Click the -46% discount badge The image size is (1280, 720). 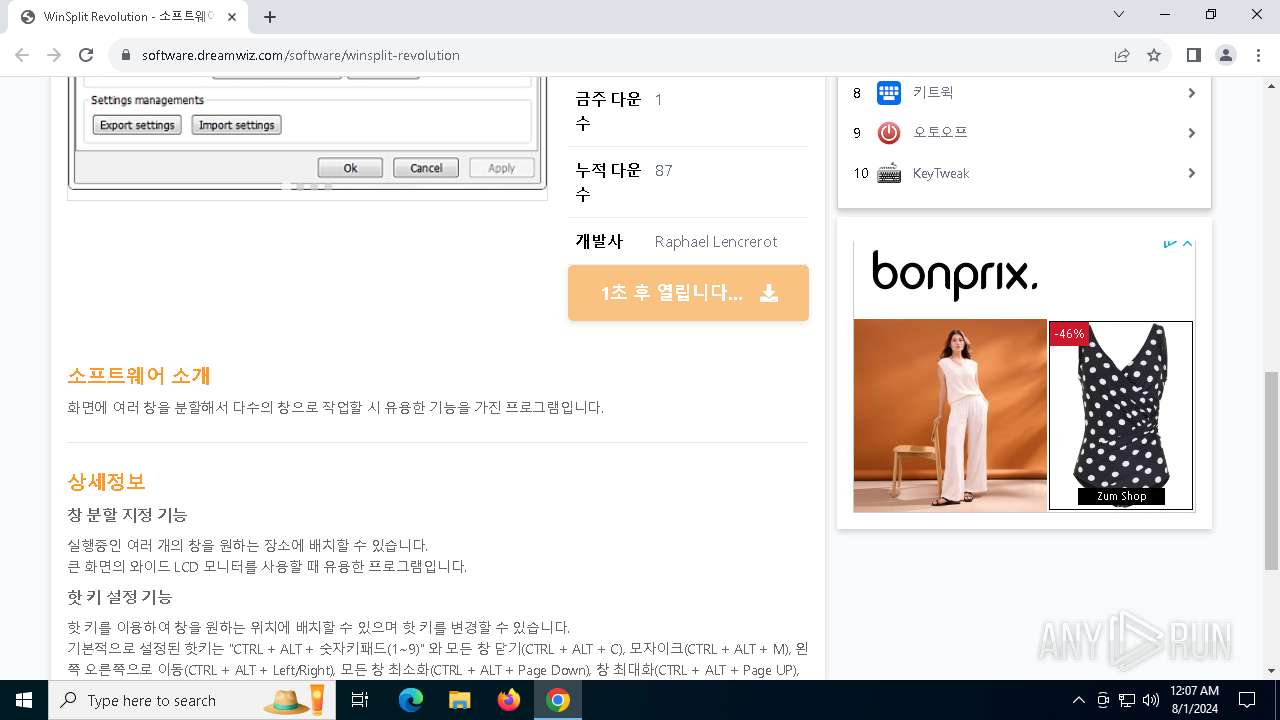click(x=1069, y=334)
